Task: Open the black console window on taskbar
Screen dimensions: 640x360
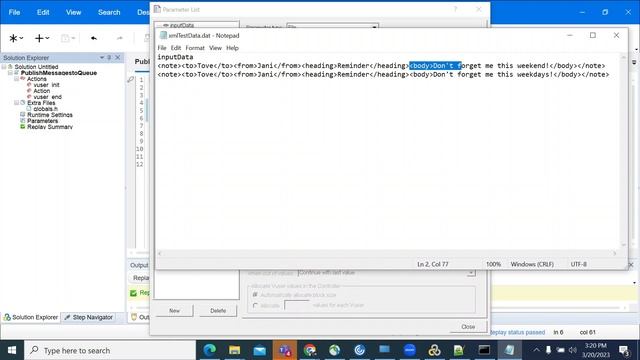Action: click(x=484, y=350)
